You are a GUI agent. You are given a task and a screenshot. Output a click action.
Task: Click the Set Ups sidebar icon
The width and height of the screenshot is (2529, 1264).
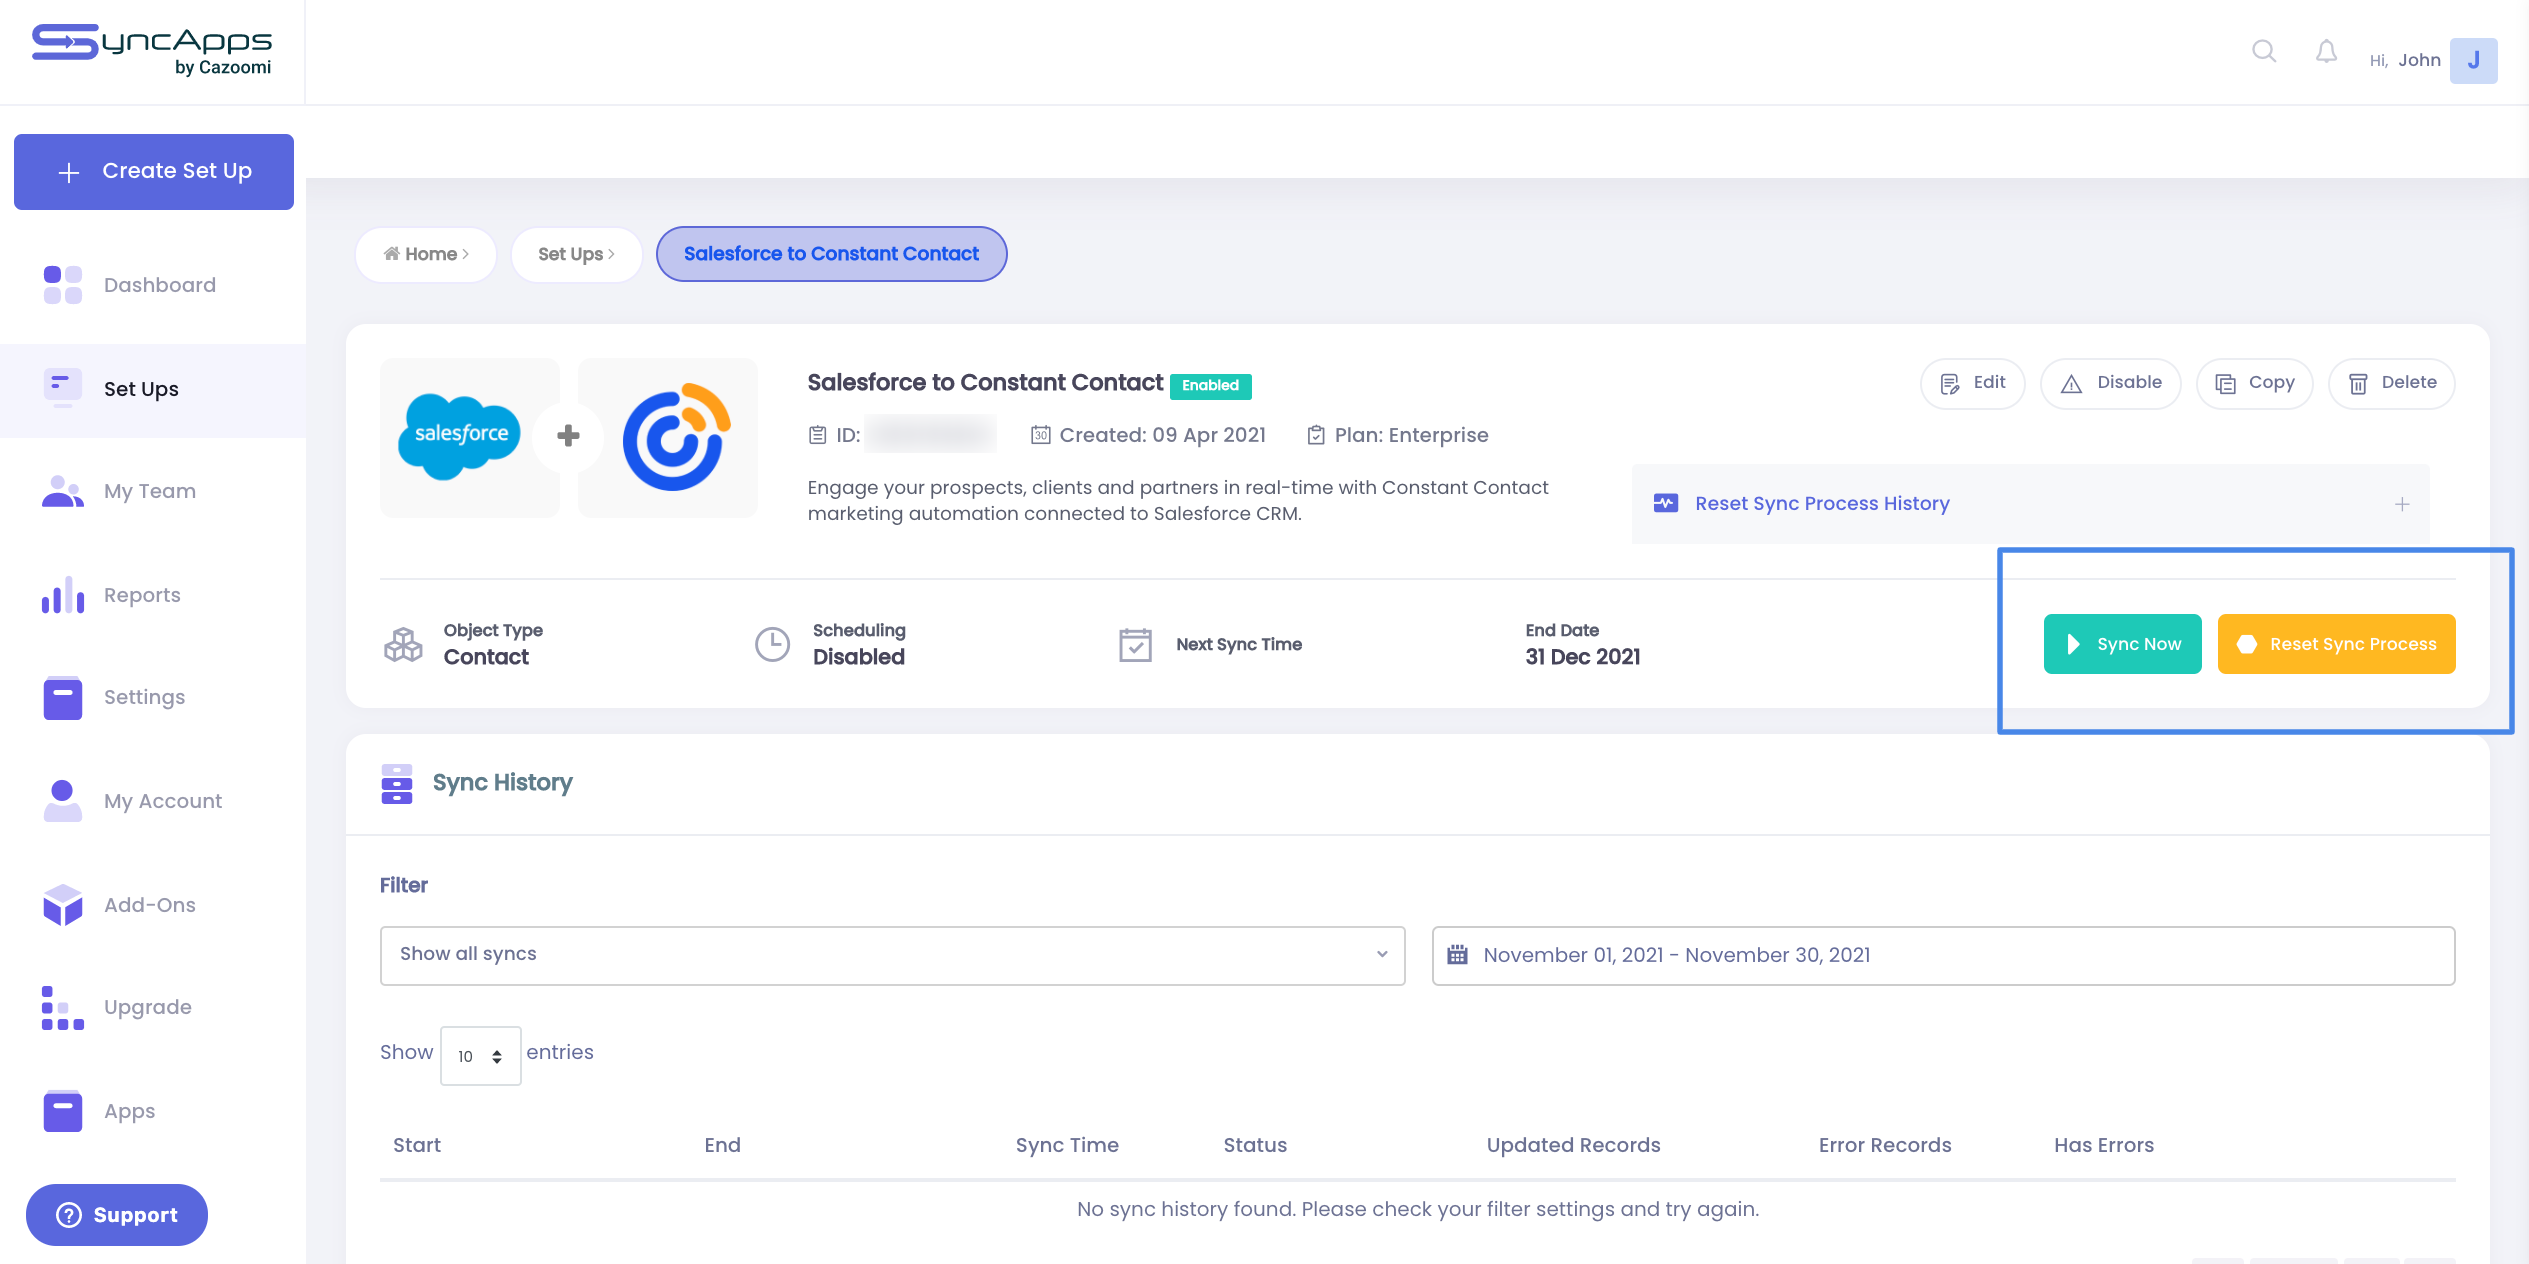point(63,388)
